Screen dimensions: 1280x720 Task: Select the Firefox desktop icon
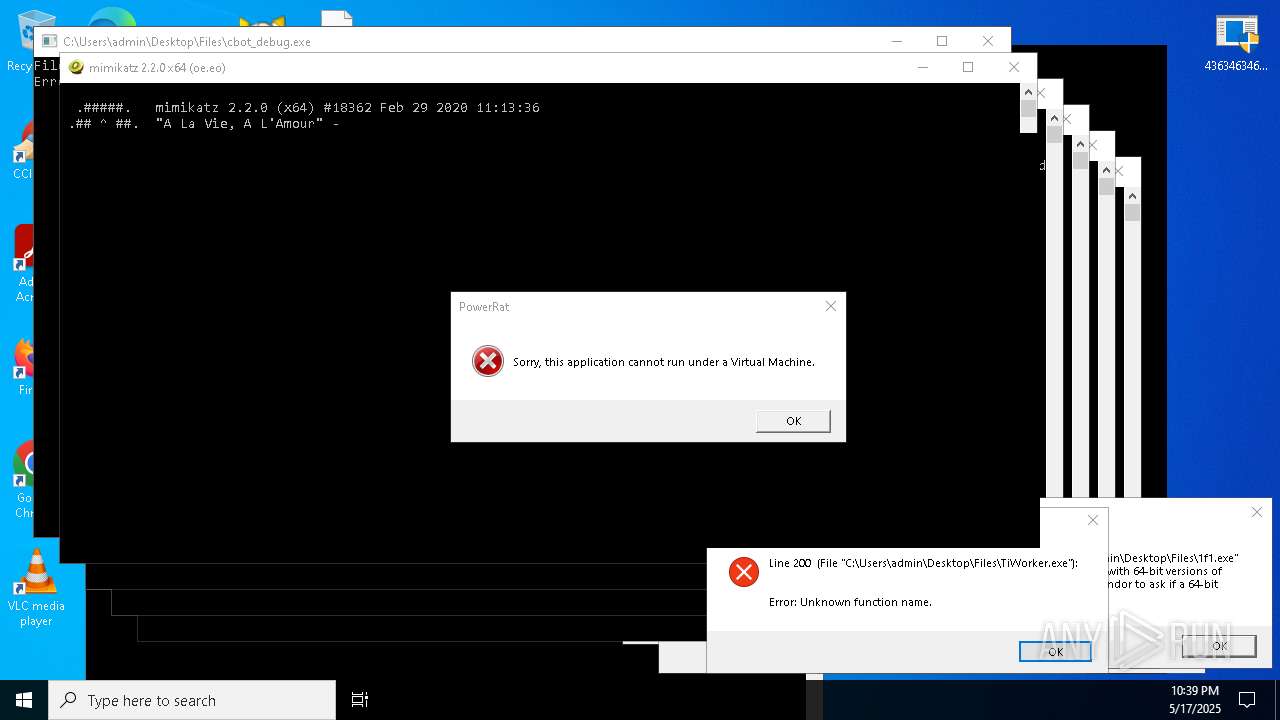[22, 366]
